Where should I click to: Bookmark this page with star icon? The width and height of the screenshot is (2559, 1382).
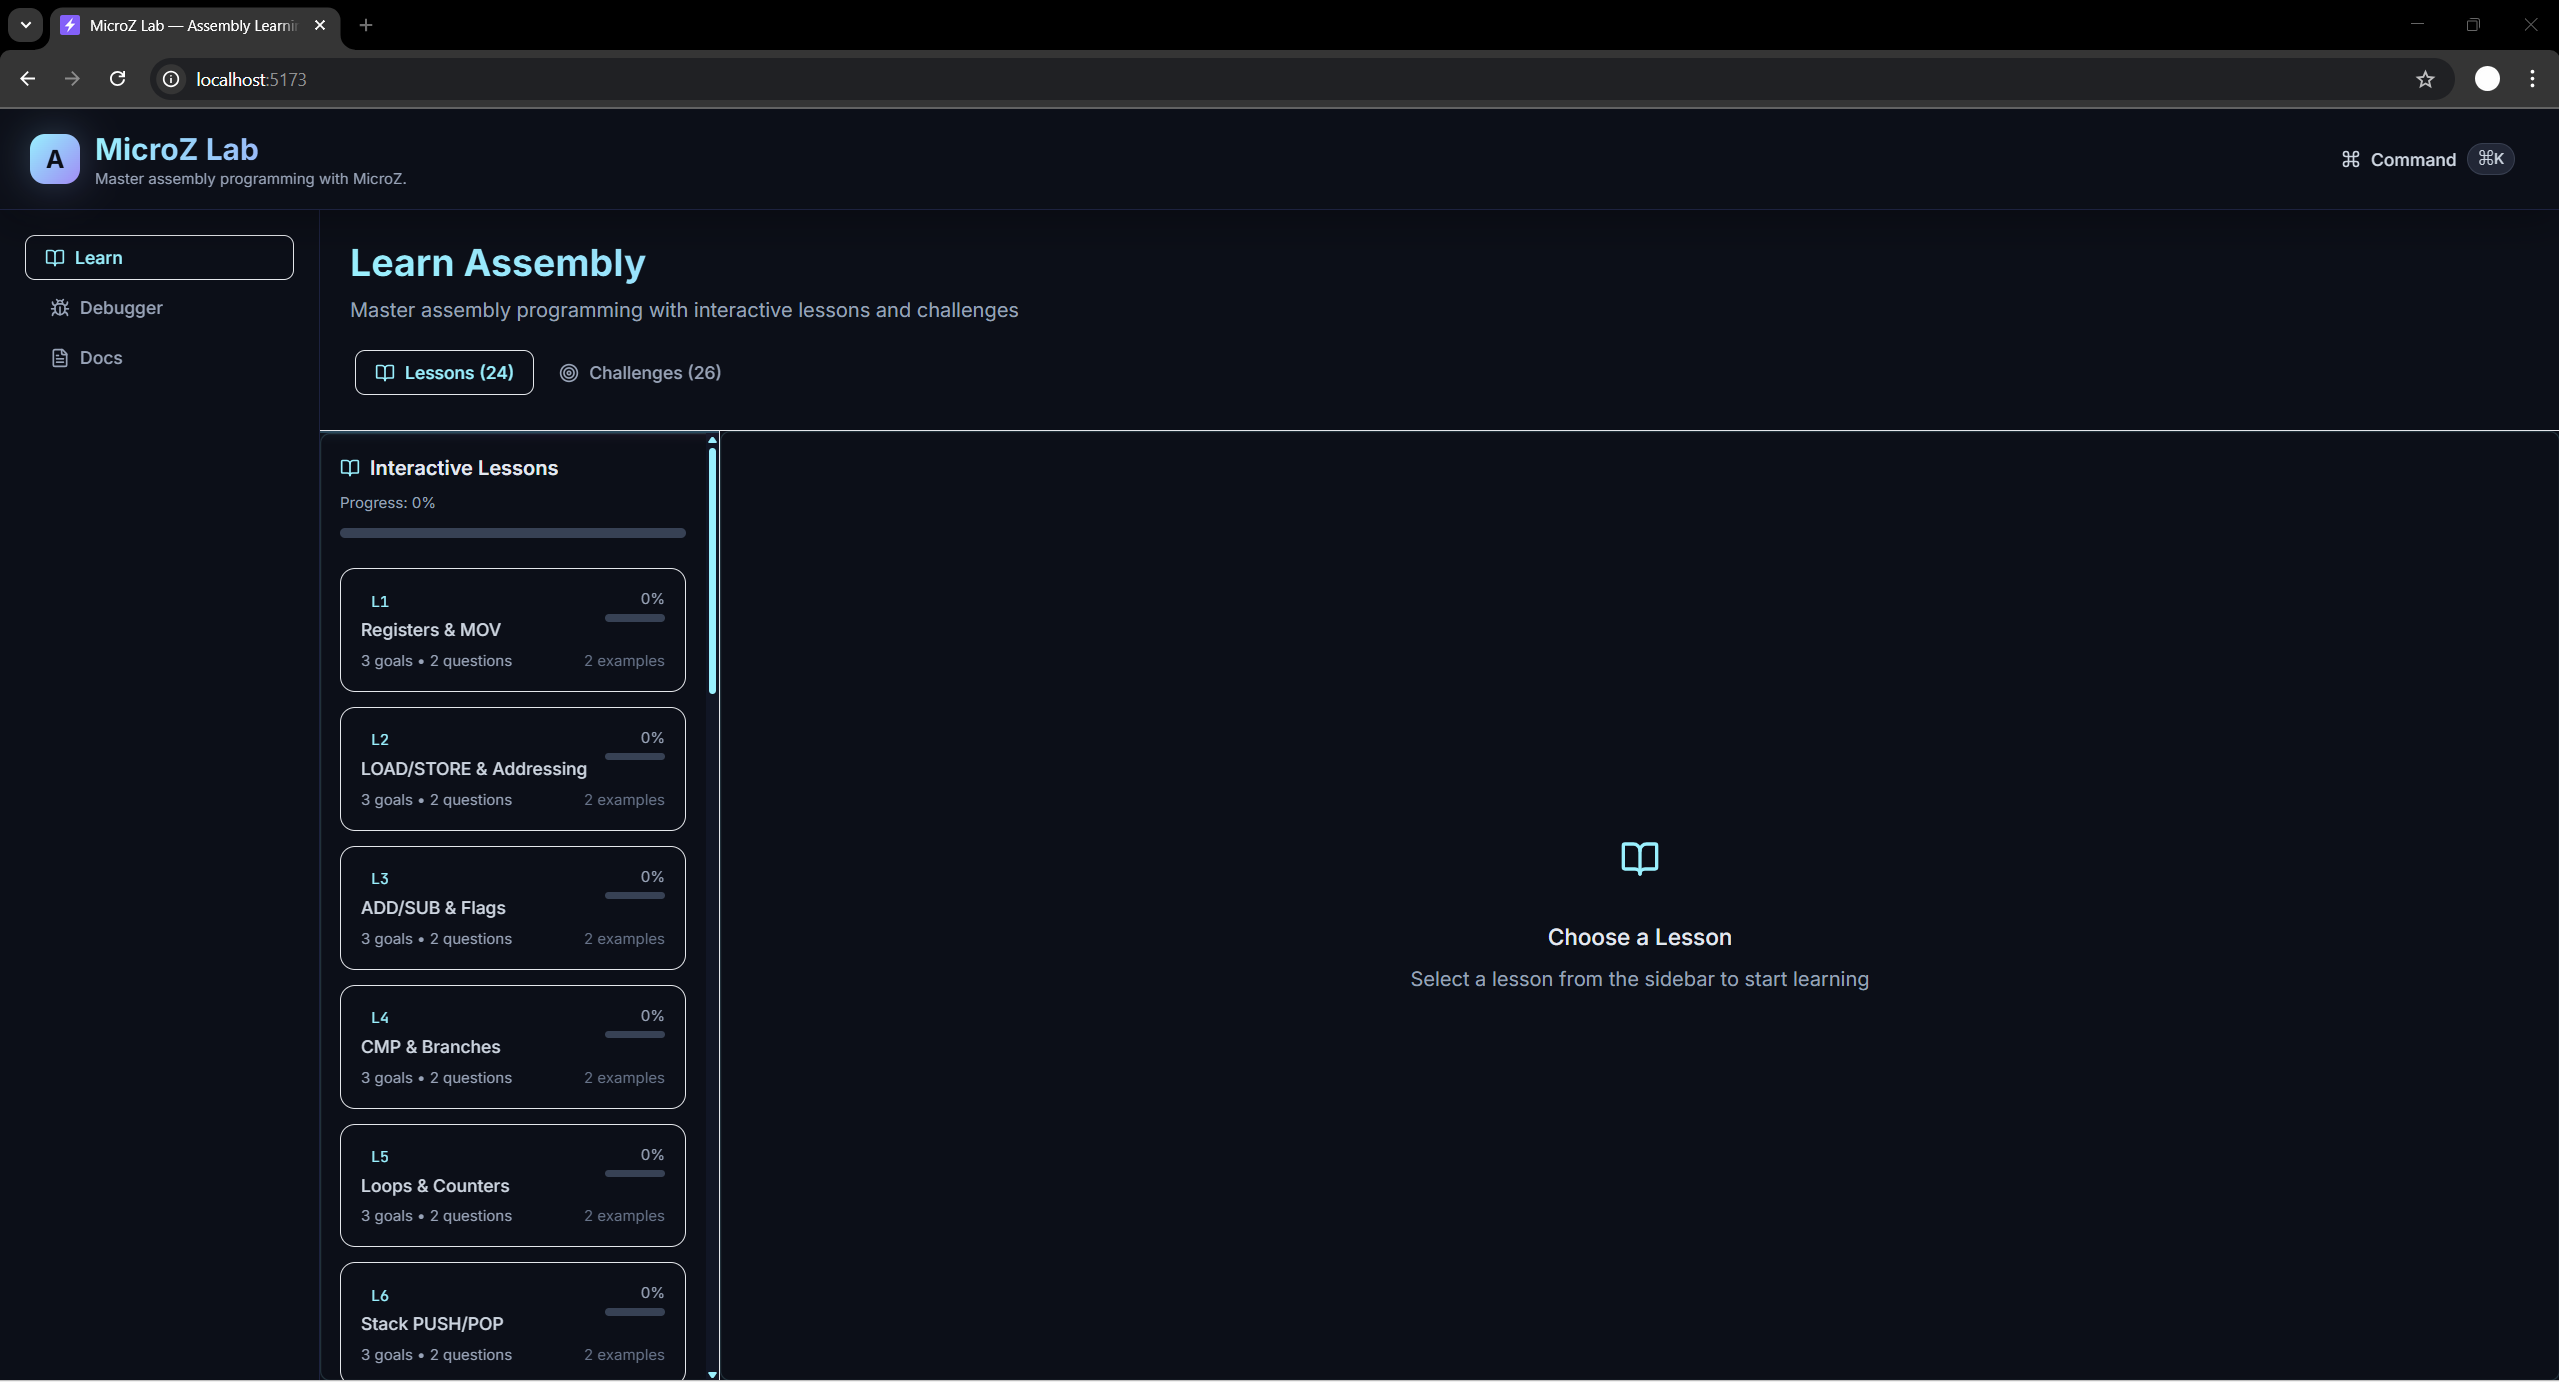point(2424,80)
